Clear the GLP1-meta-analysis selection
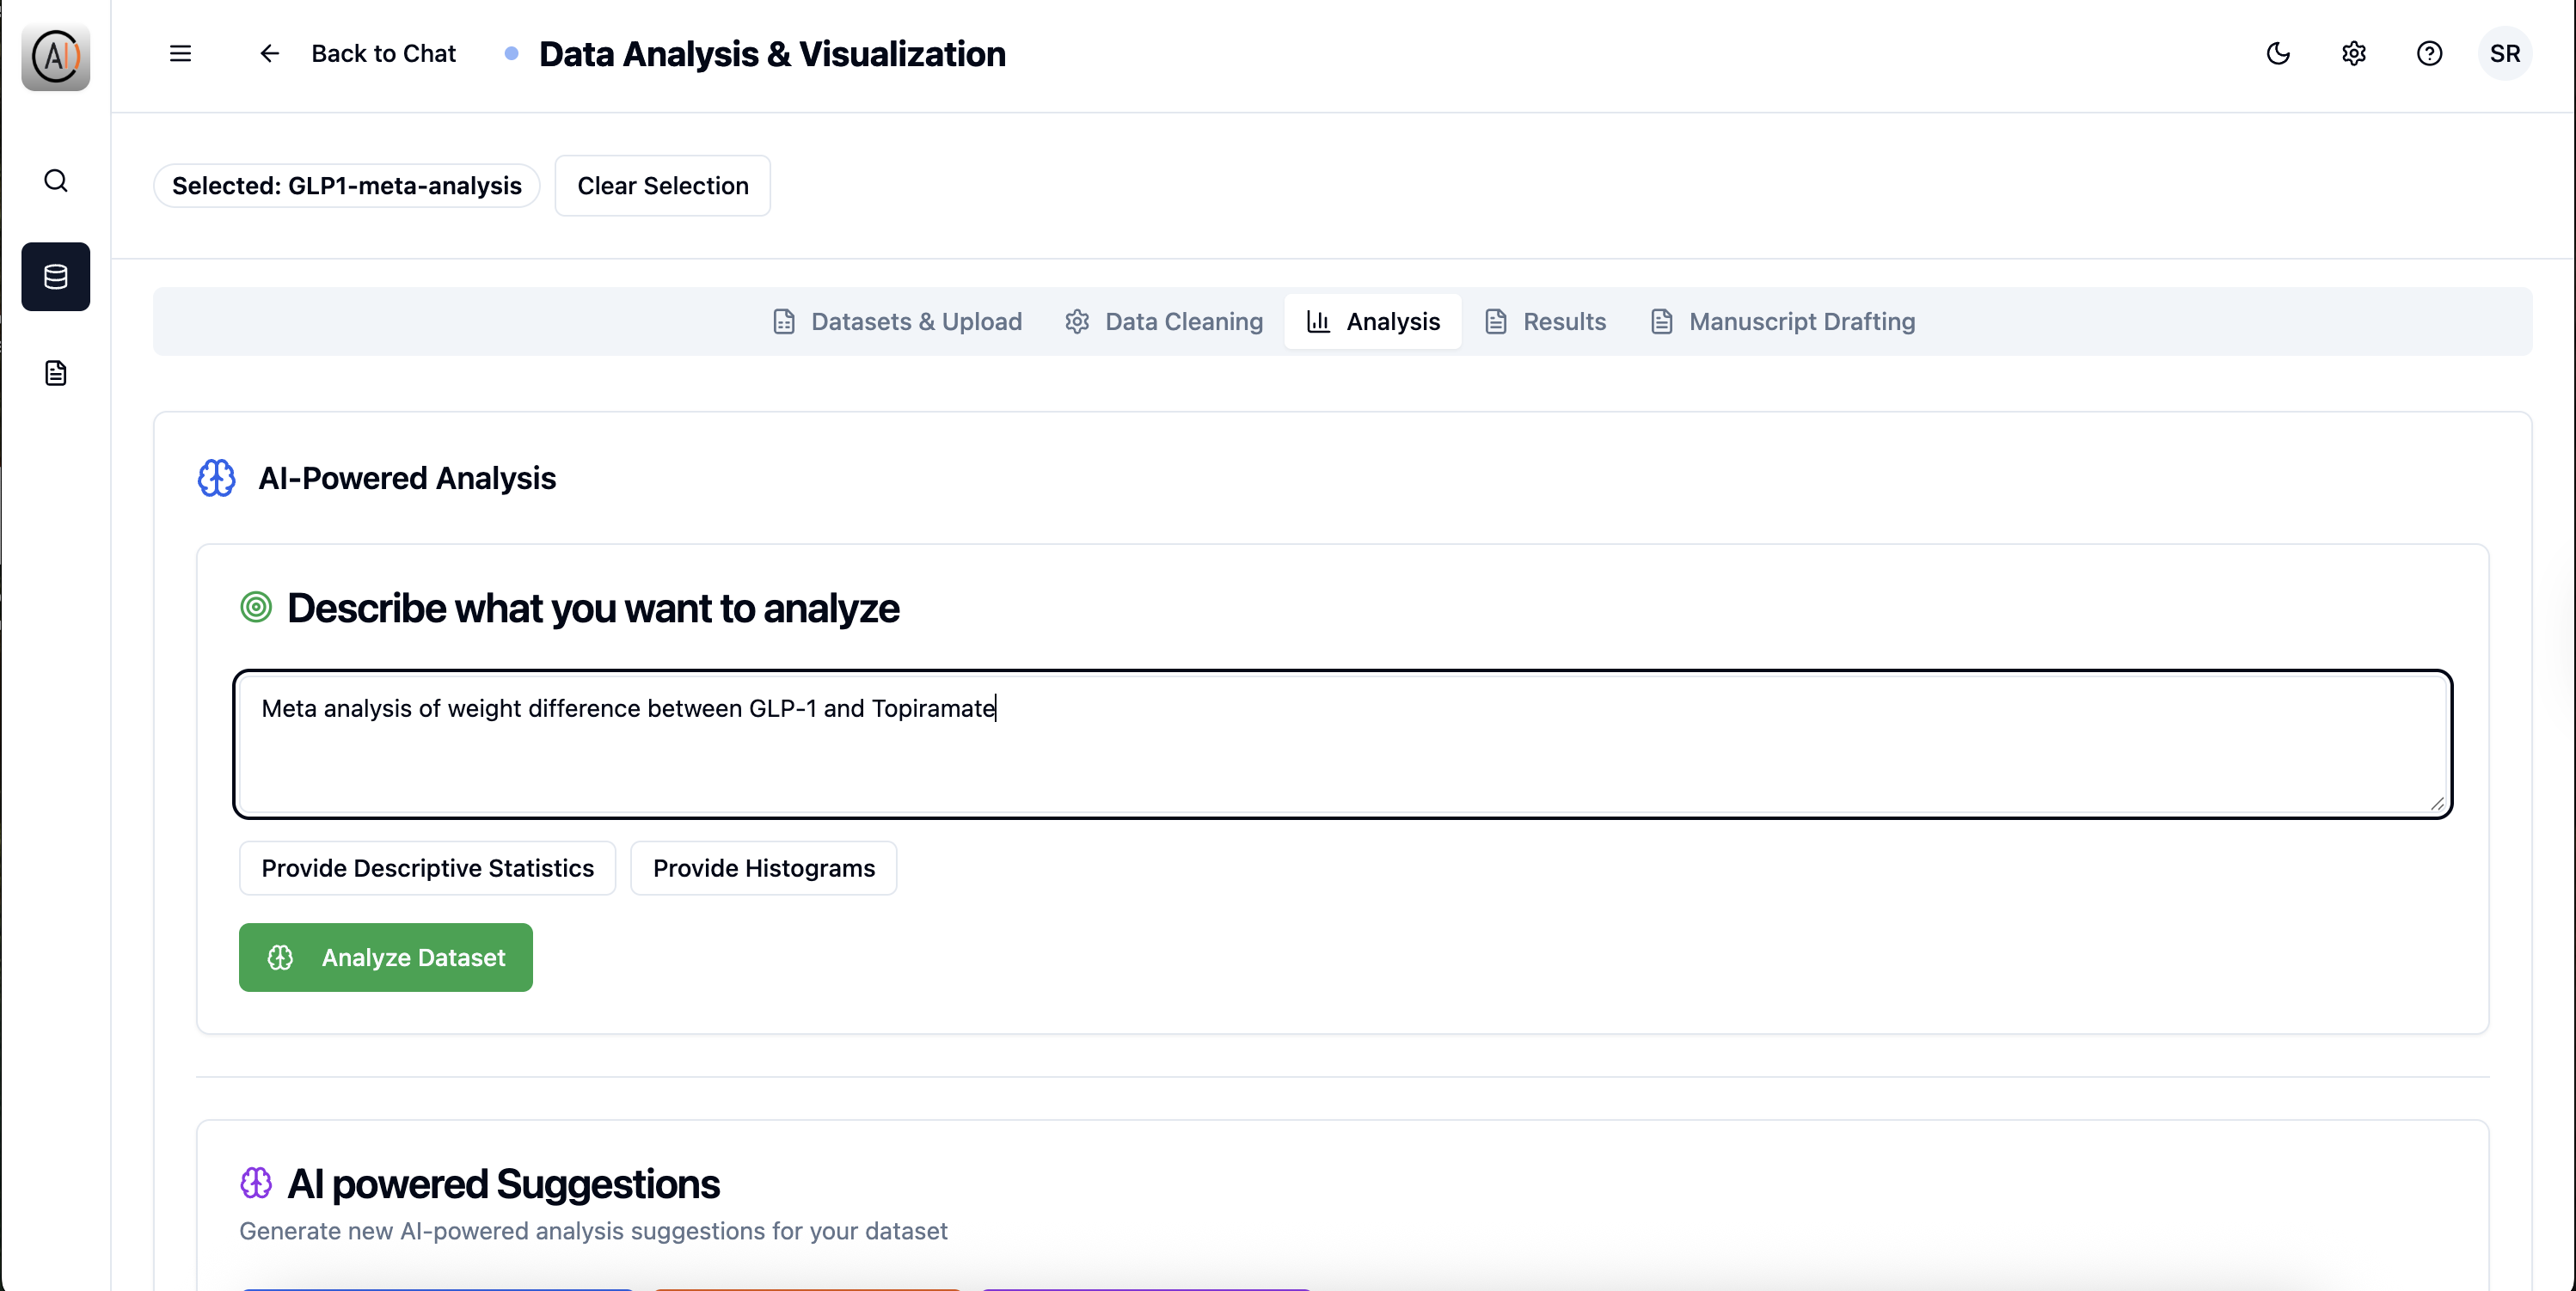This screenshot has width=2576, height=1291. tap(662, 185)
